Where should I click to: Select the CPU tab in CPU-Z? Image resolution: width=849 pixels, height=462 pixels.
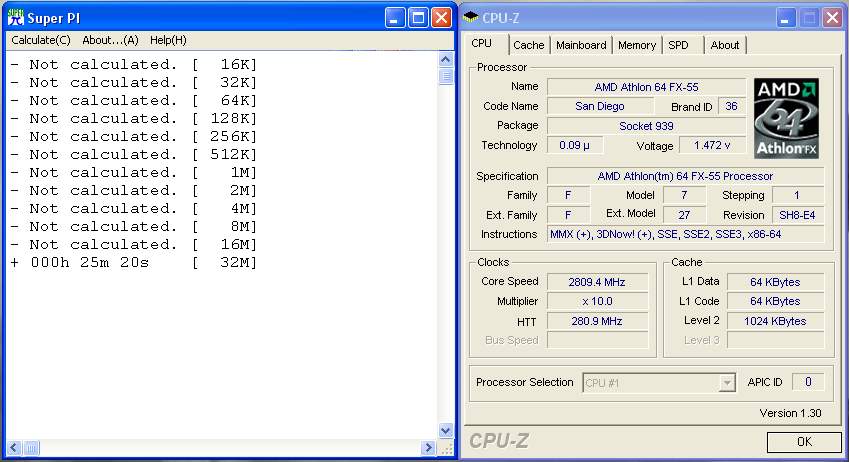(481, 43)
